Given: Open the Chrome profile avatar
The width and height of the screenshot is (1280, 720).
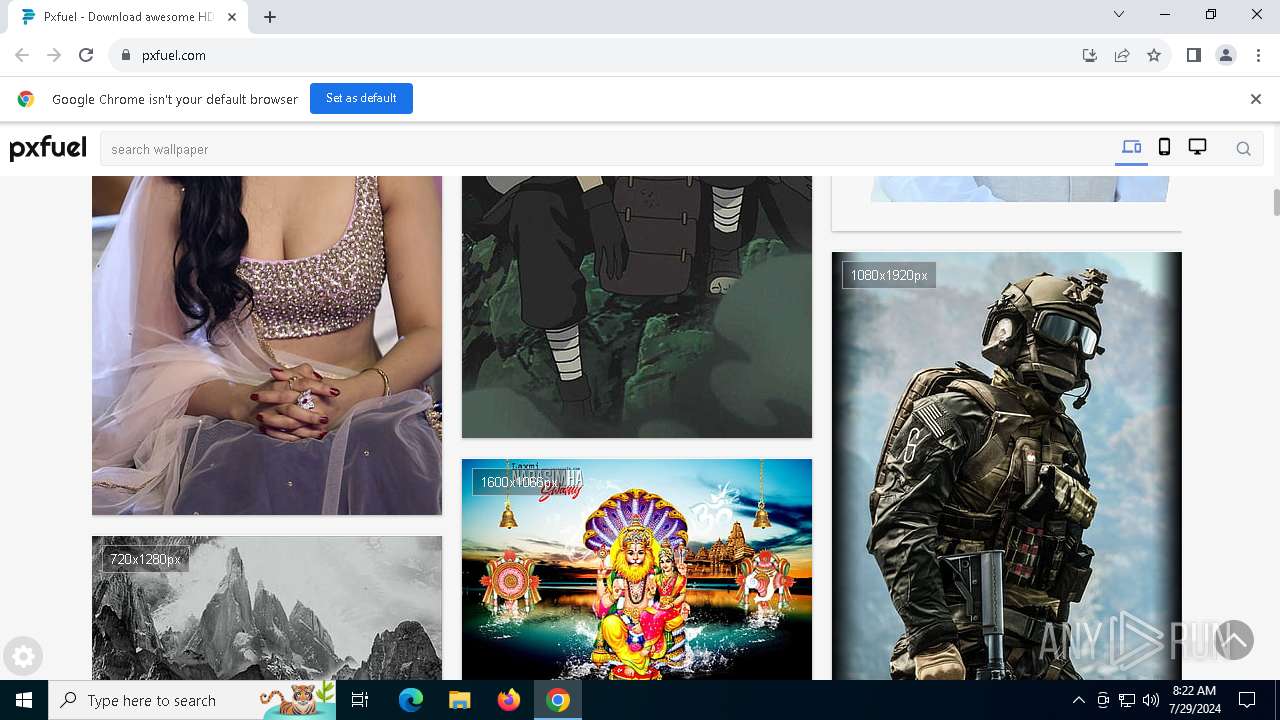Looking at the screenshot, I should click(x=1225, y=55).
